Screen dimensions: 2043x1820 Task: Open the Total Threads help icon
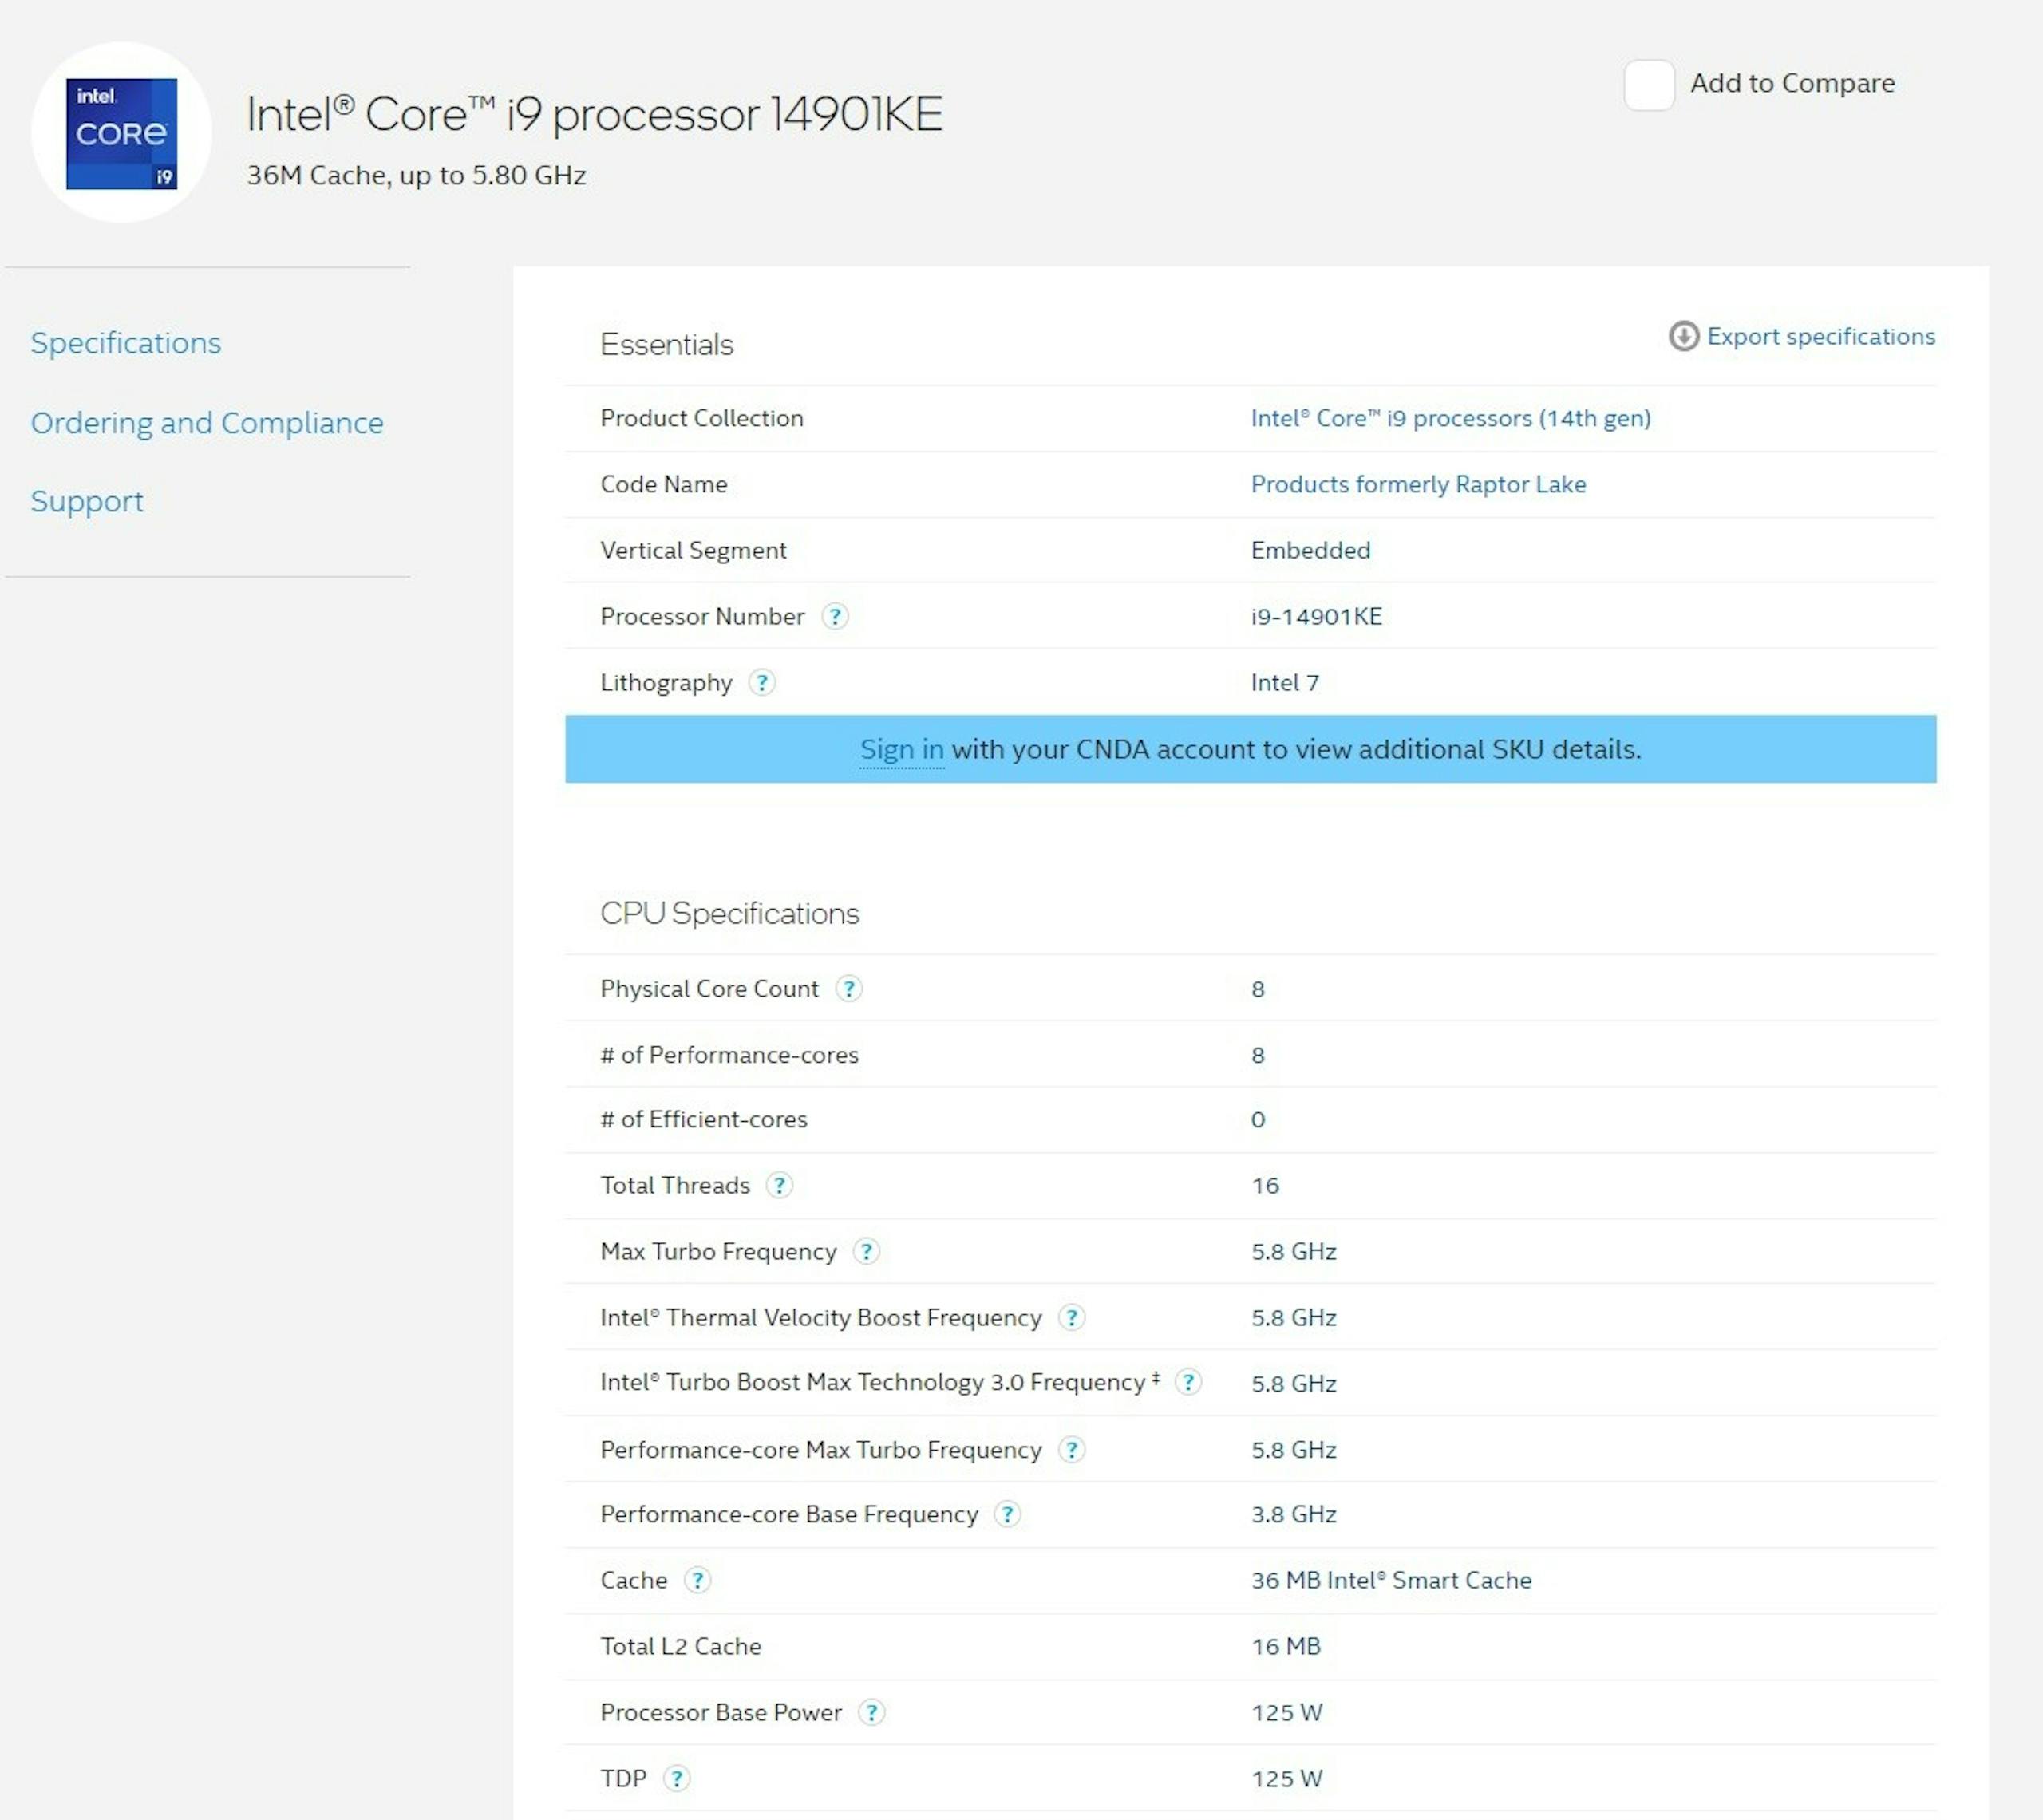click(x=779, y=1185)
